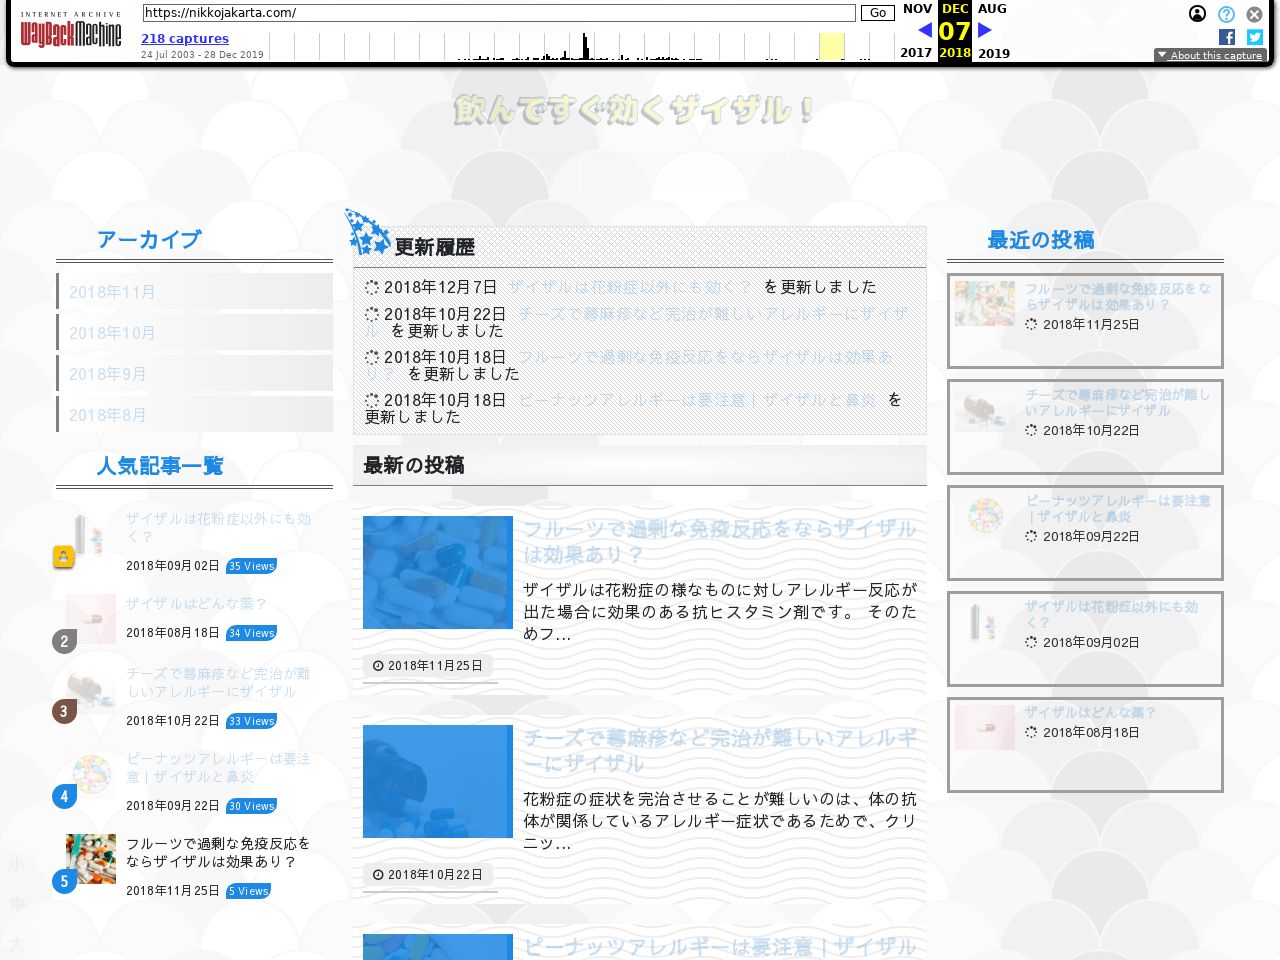Open the 218 captures link
Viewport: 1280px width, 960px height.
tap(185, 39)
